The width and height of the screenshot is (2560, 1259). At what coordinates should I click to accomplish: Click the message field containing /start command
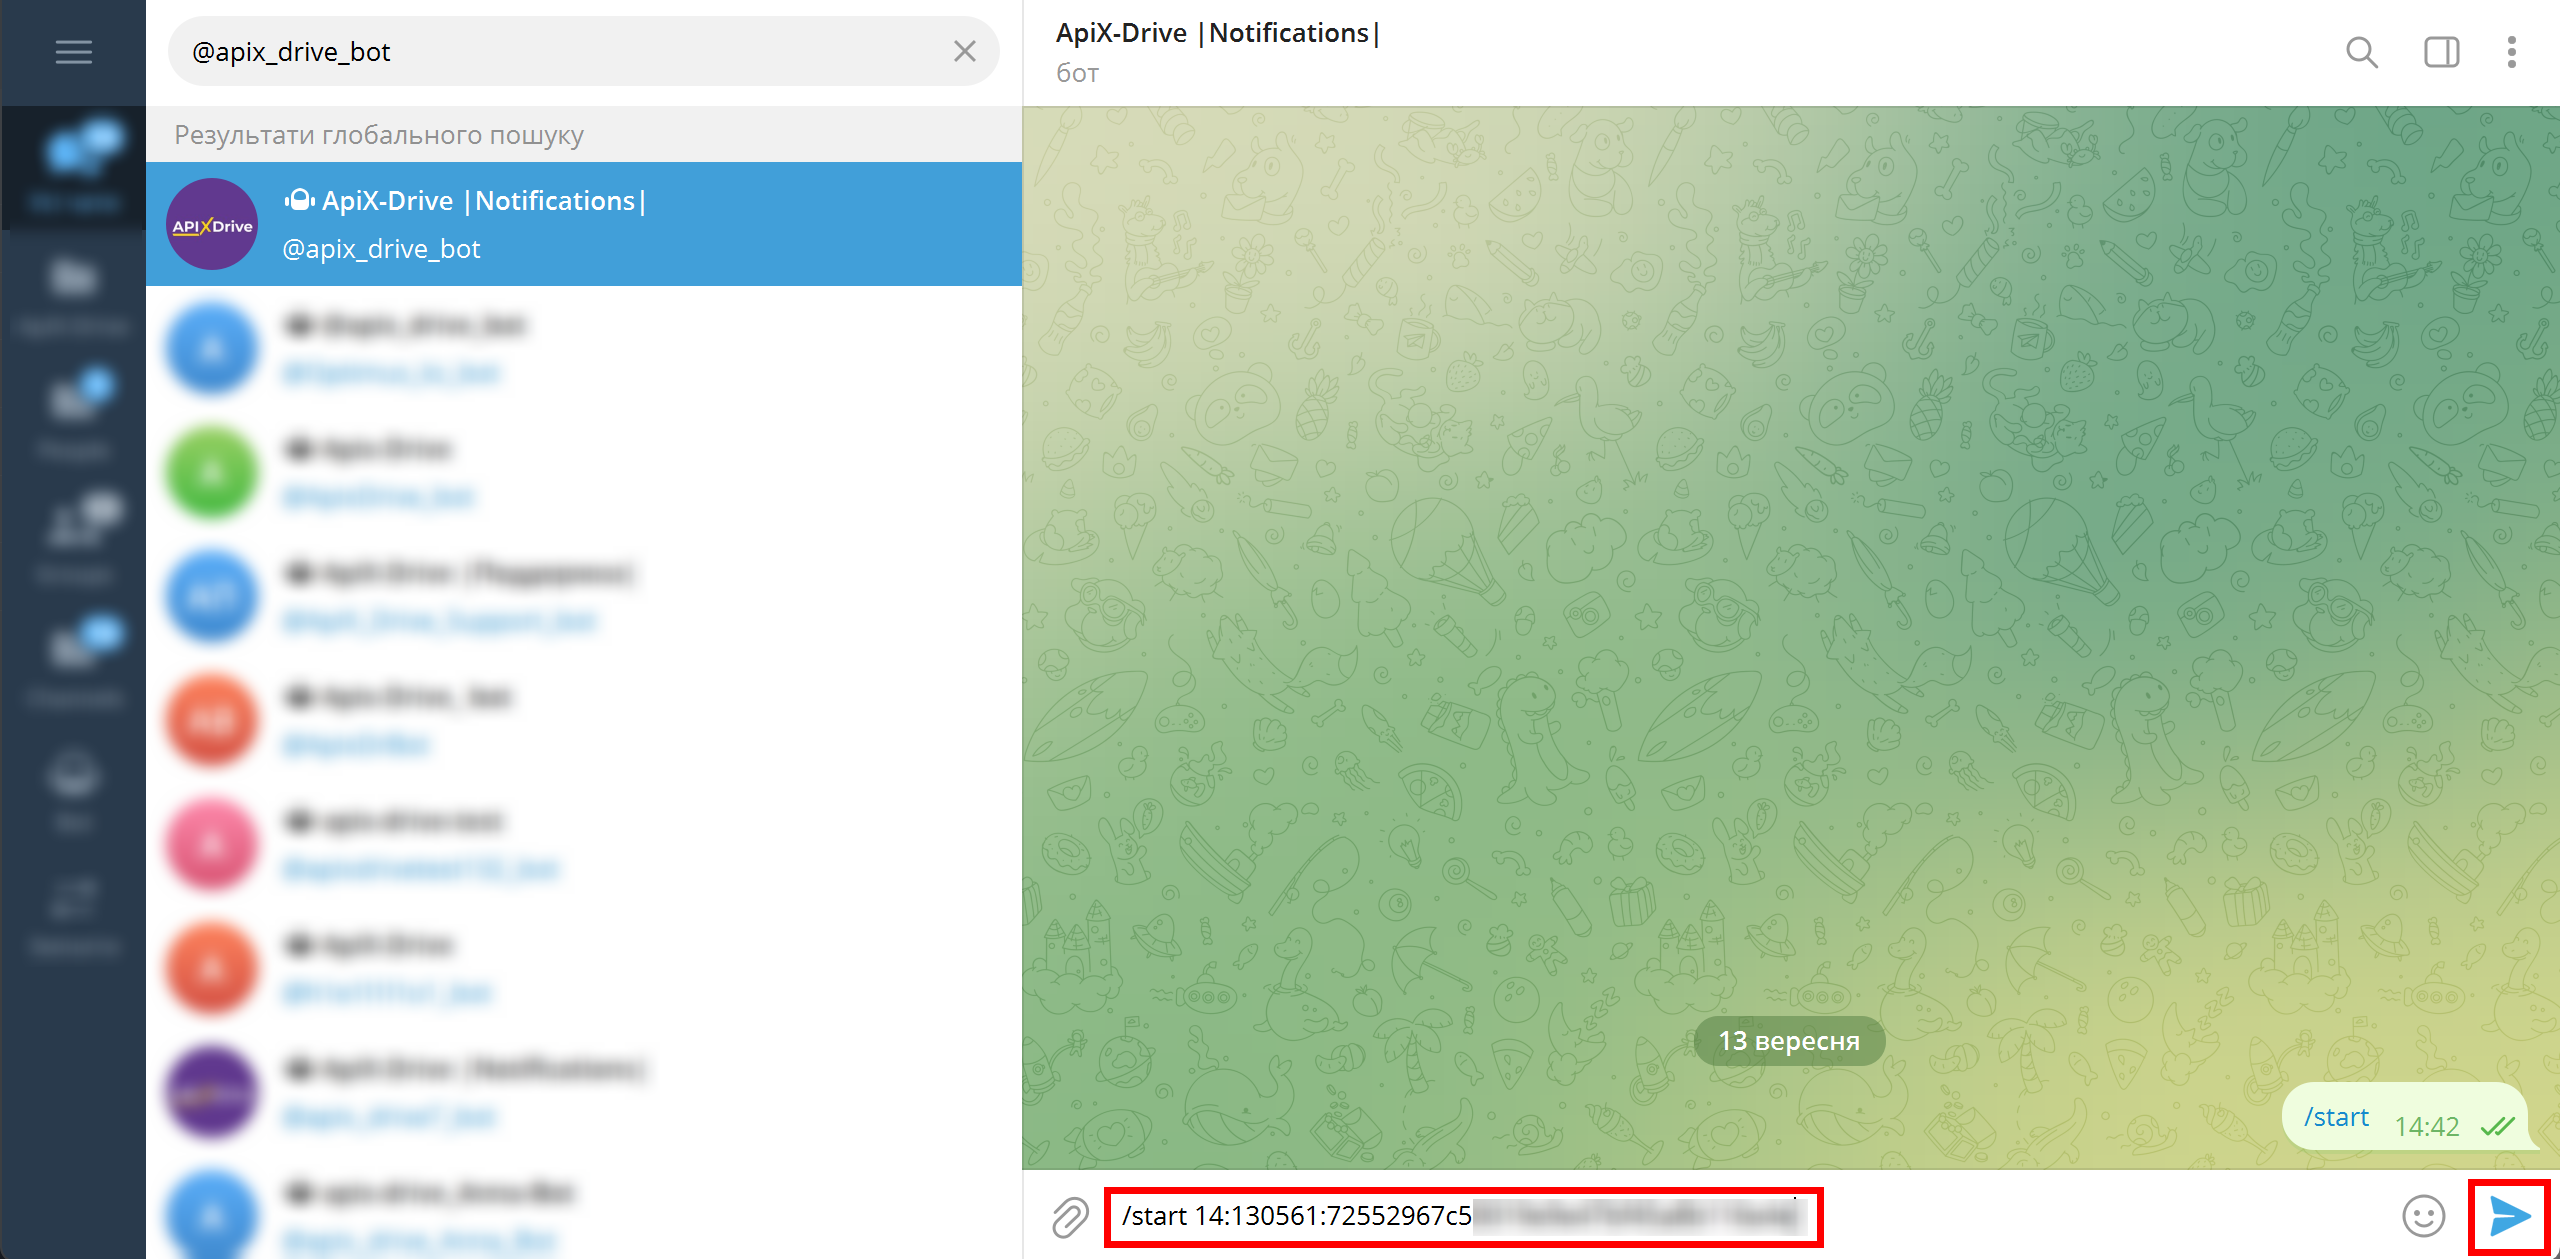(1463, 1216)
